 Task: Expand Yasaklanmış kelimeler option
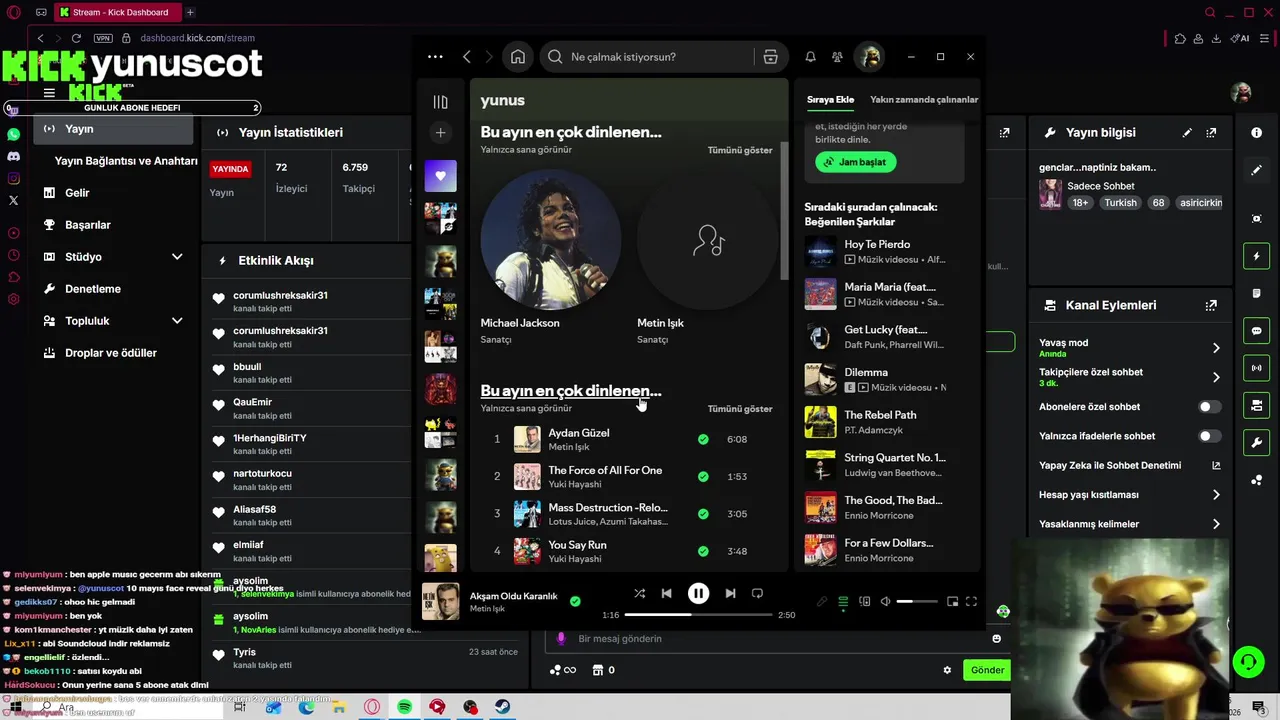tap(1216, 523)
